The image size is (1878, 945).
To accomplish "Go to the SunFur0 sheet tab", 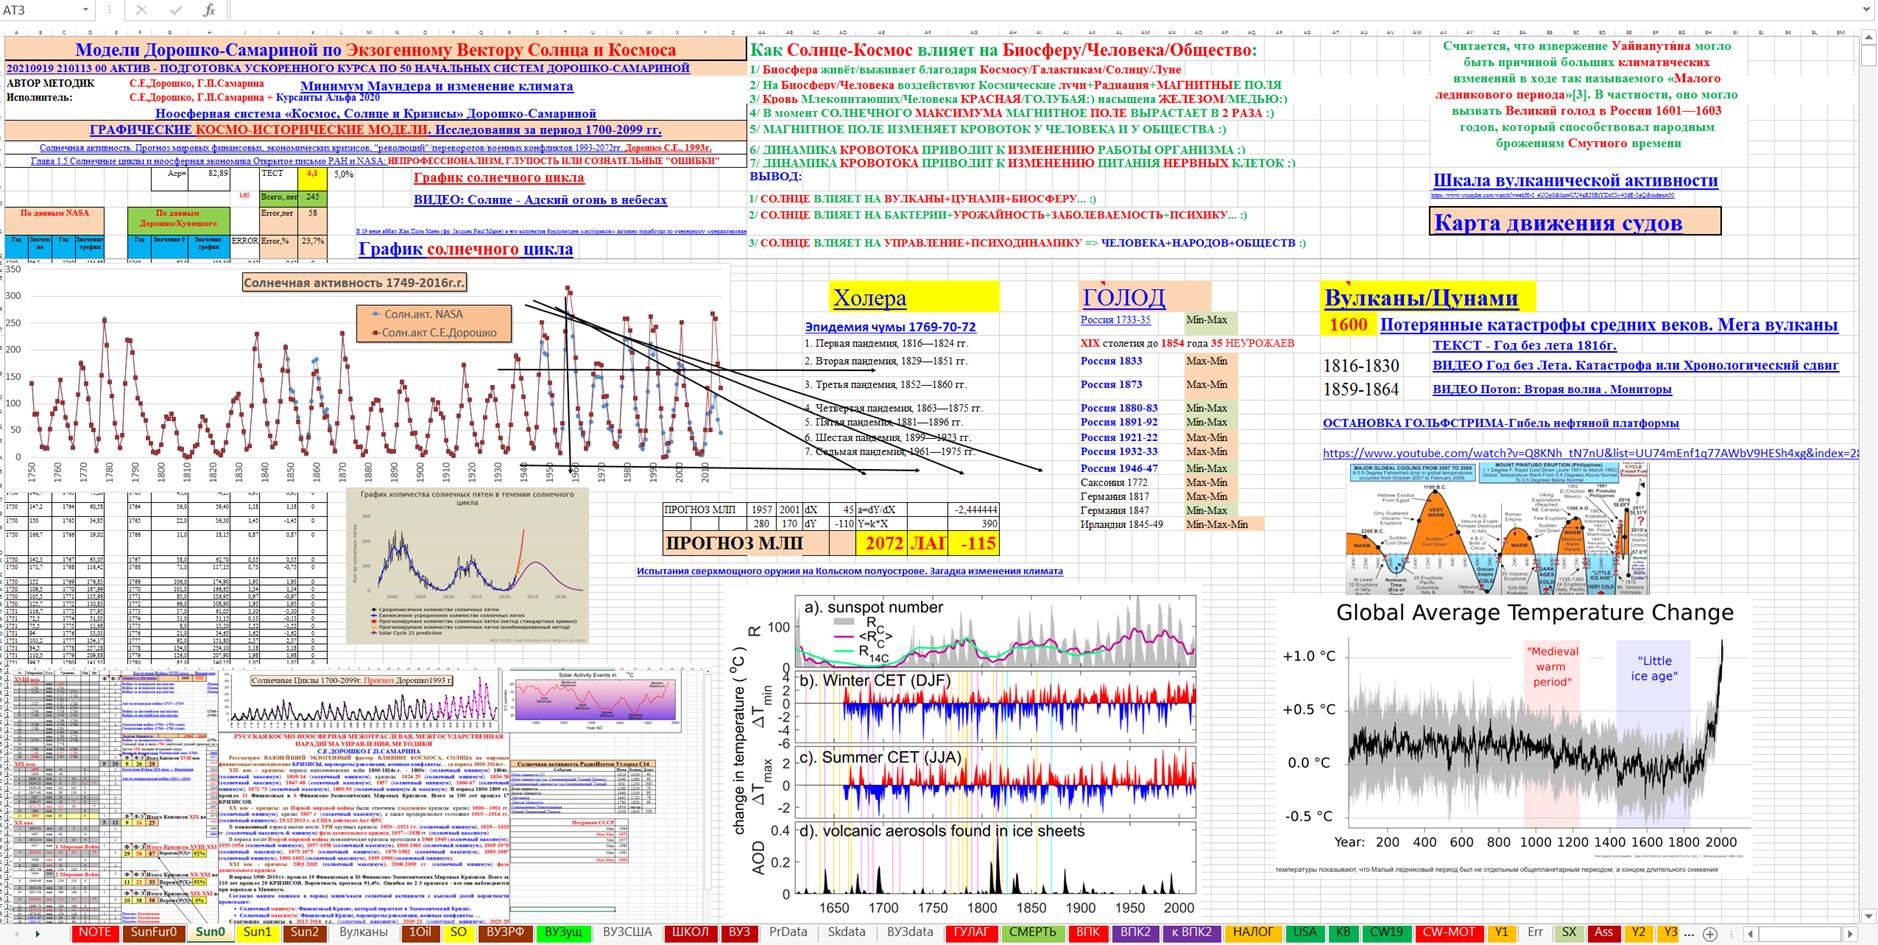I will pyautogui.click(x=153, y=932).
